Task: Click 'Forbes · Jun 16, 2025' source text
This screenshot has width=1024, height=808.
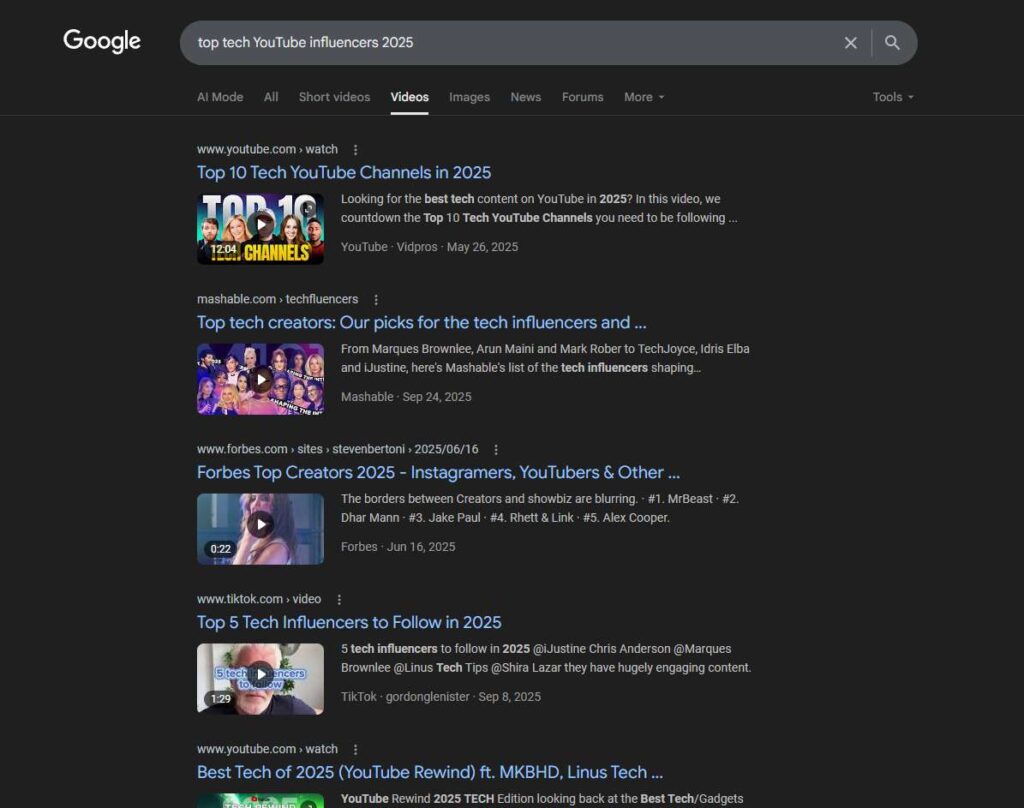Action: pyautogui.click(x=398, y=547)
